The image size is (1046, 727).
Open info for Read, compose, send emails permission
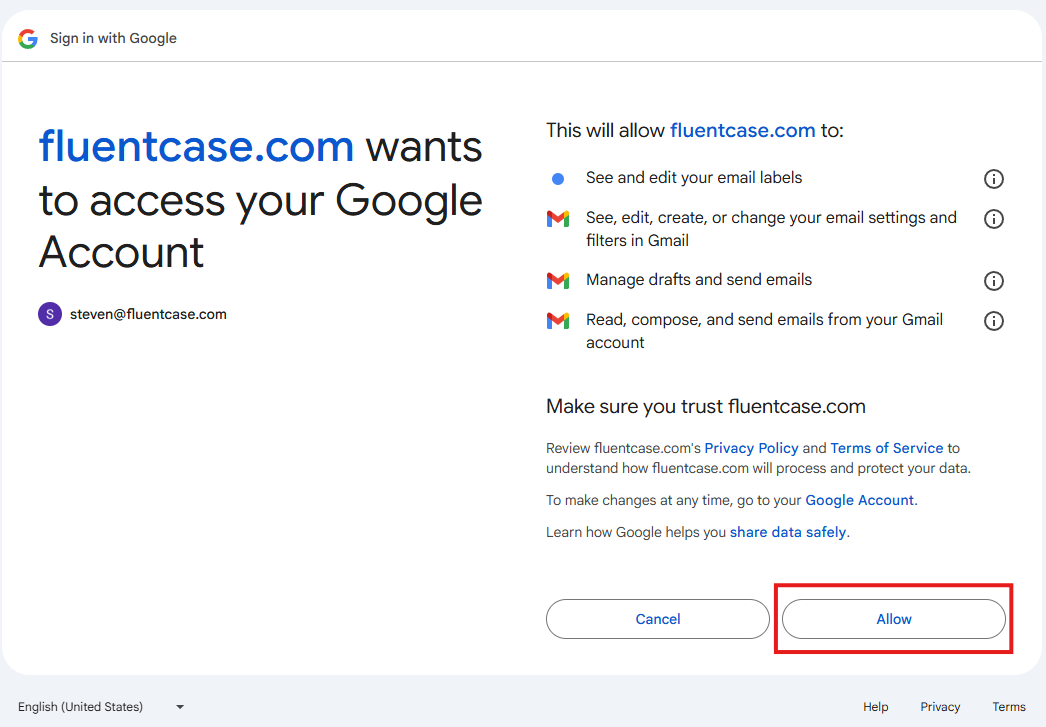coord(993,321)
